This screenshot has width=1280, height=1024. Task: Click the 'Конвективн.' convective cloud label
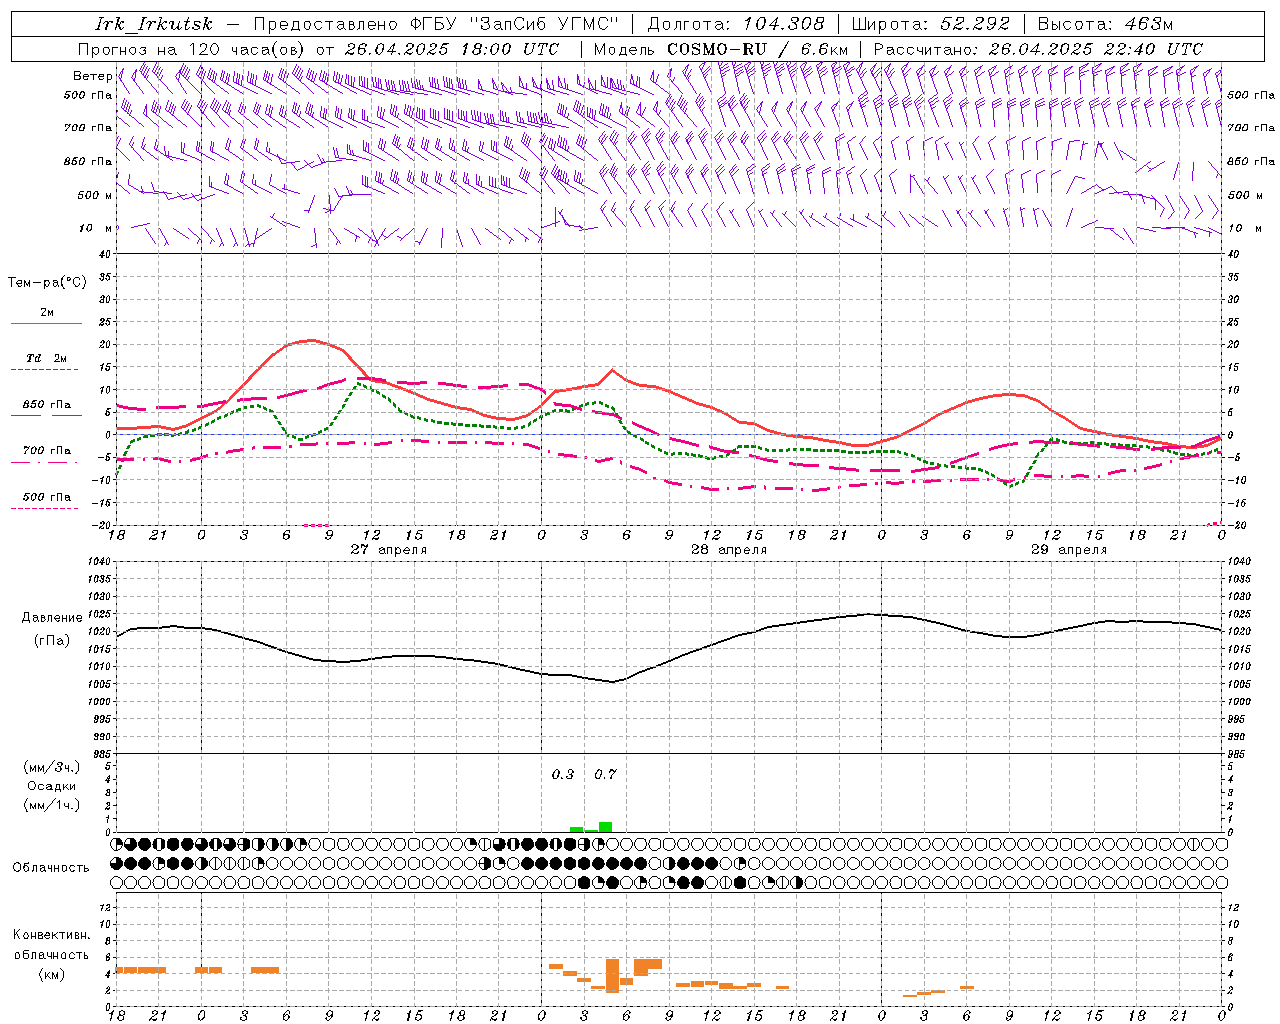(x=51, y=935)
